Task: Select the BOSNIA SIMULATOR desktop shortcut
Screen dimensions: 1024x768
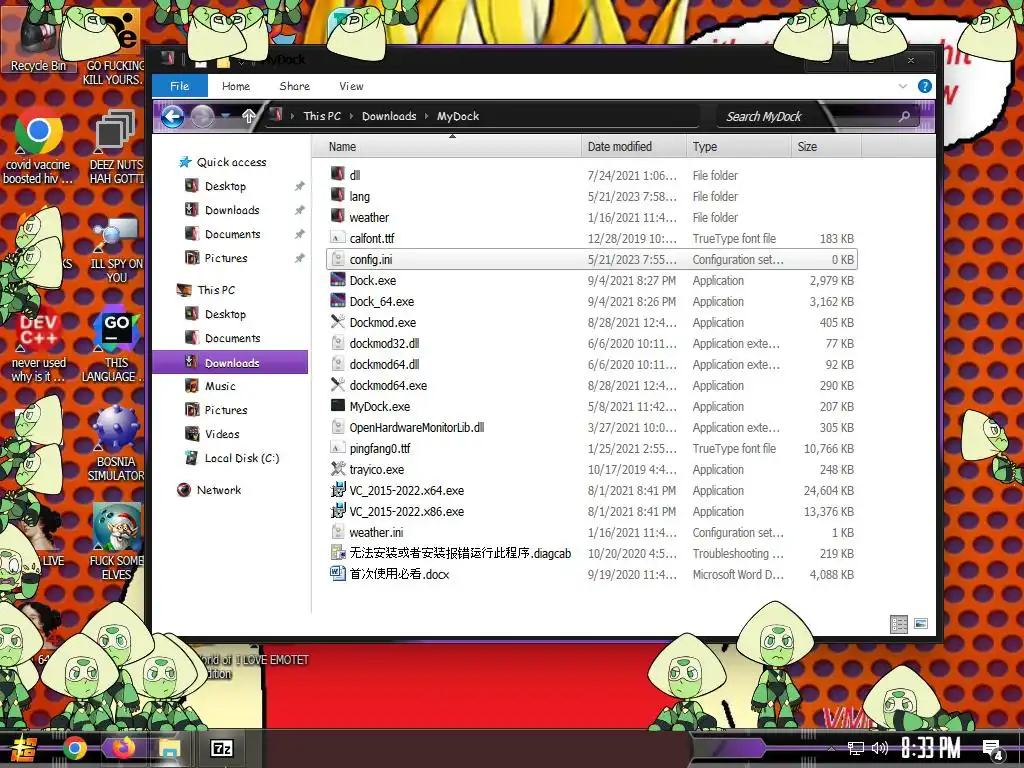Action: tap(116, 445)
